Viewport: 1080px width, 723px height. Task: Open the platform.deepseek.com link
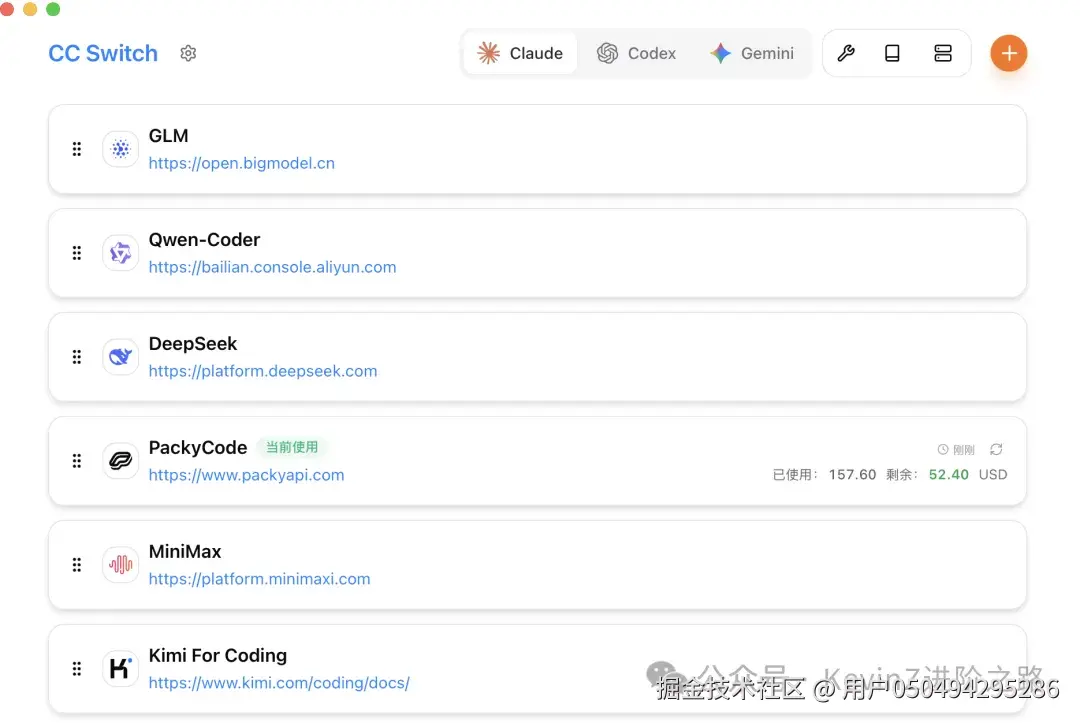click(x=263, y=371)
